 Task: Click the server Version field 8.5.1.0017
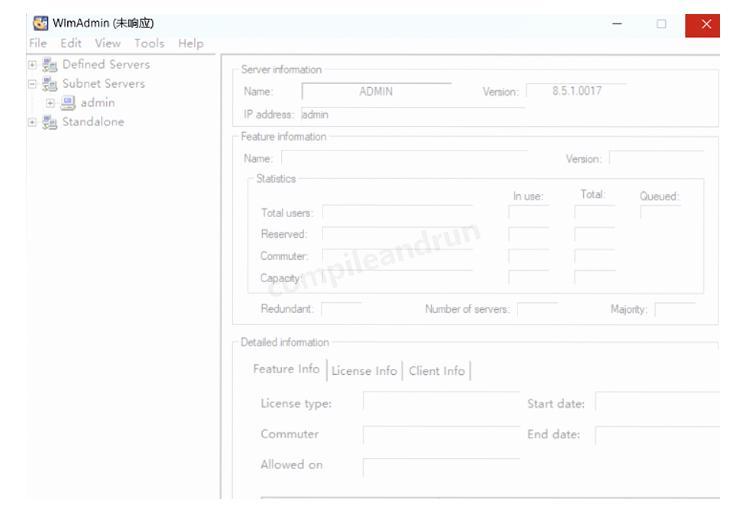pyautogui.click(x=576, y=91)
